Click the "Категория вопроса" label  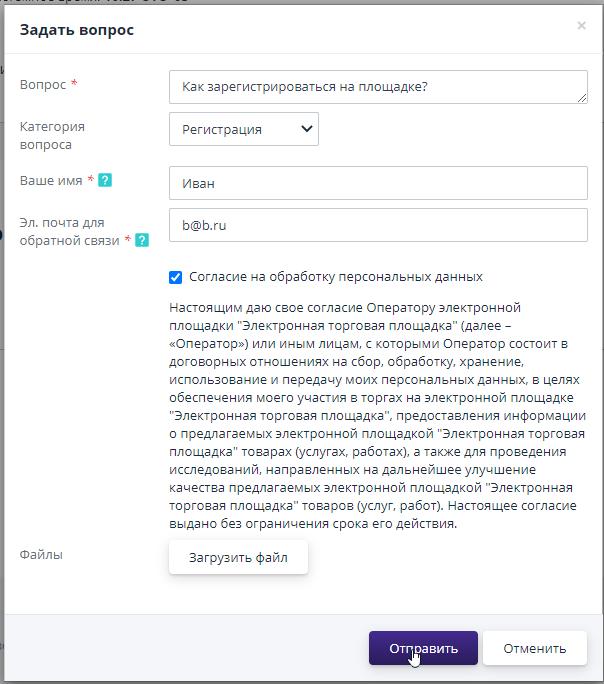pyautogui.click(x=52, y=135)
